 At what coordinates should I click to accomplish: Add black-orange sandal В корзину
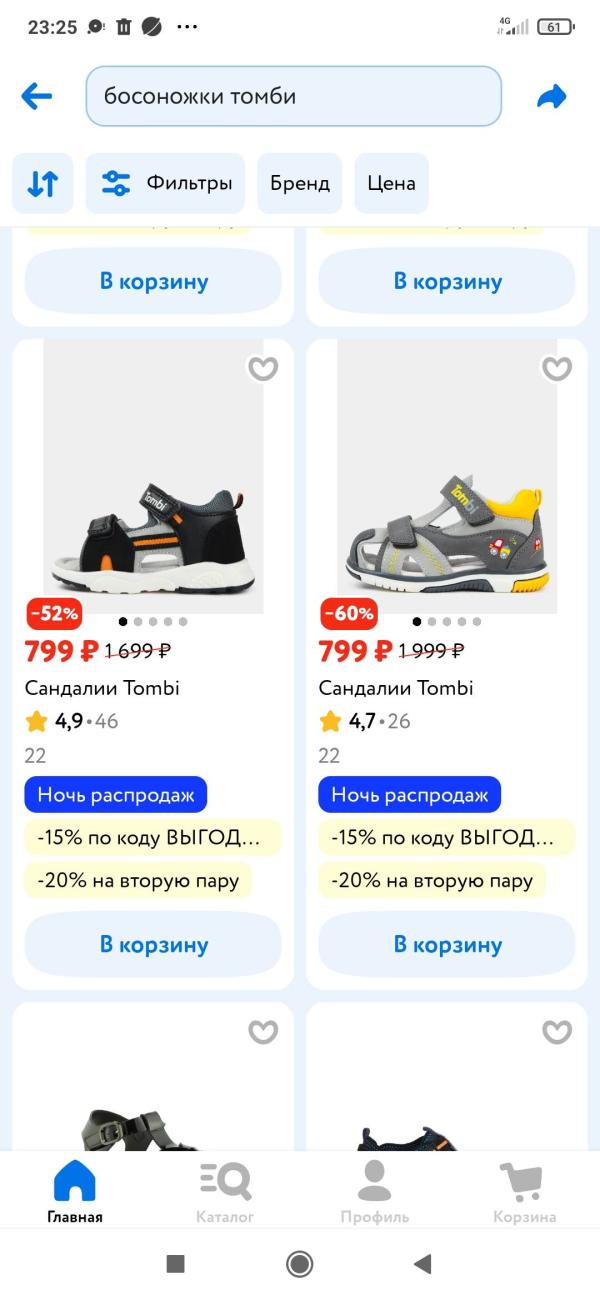153,944
